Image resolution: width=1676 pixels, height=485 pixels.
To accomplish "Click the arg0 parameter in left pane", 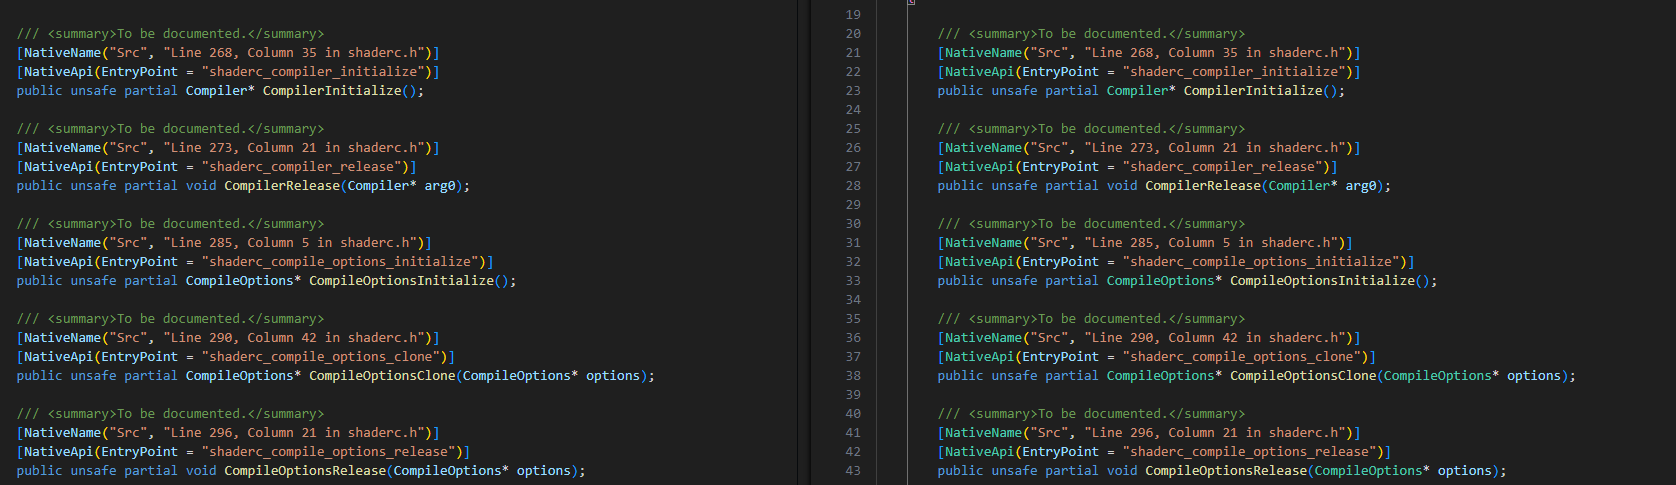I will 440,186.
